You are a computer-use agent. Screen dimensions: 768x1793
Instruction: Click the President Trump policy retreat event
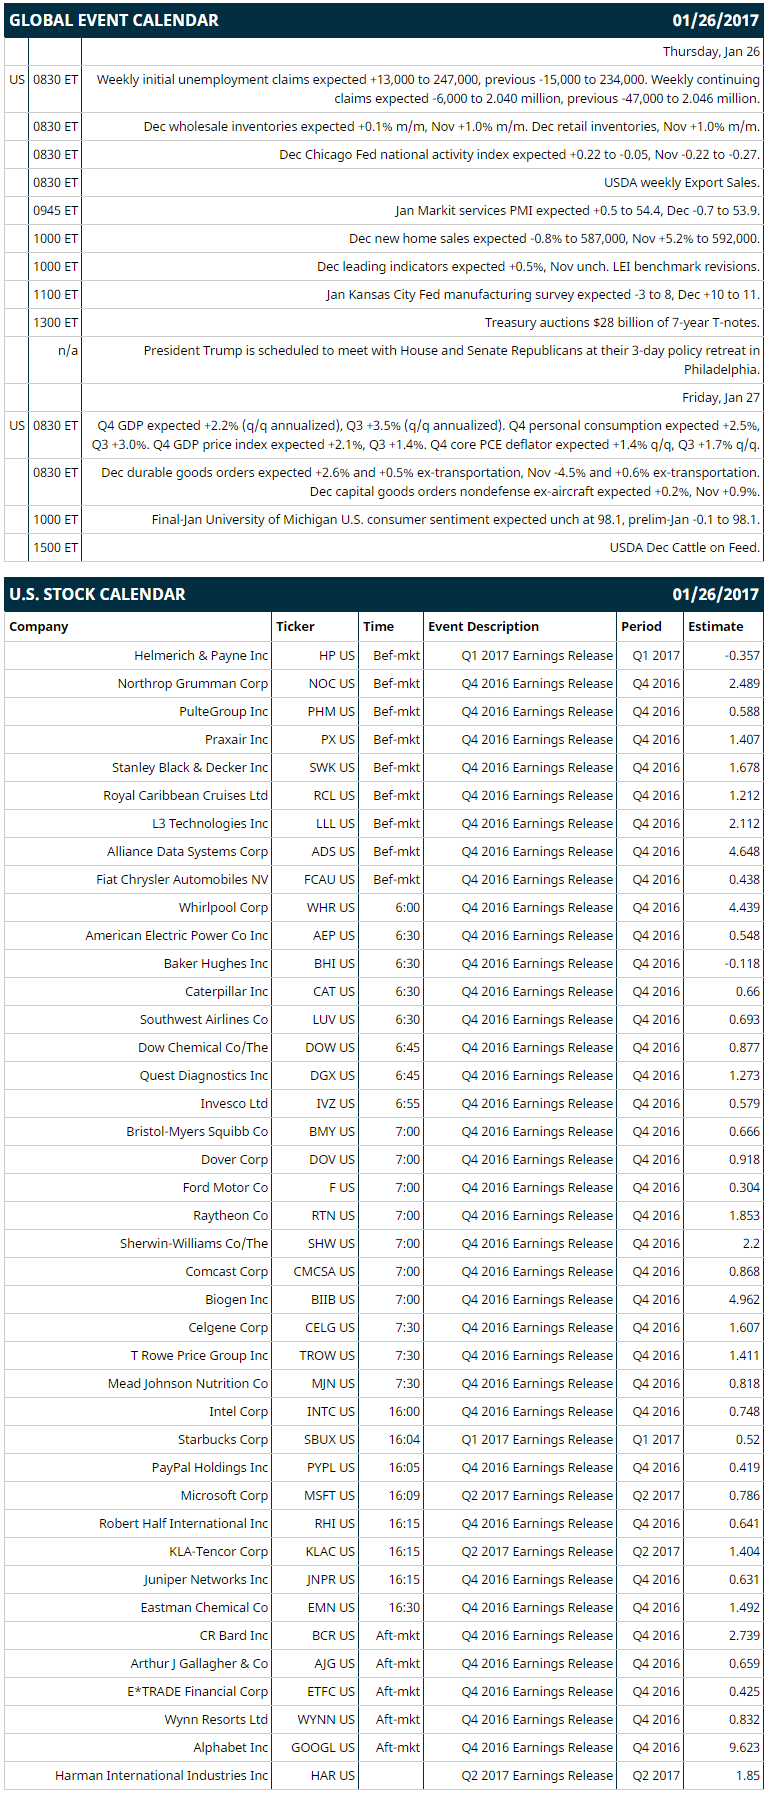coord(451,360)
